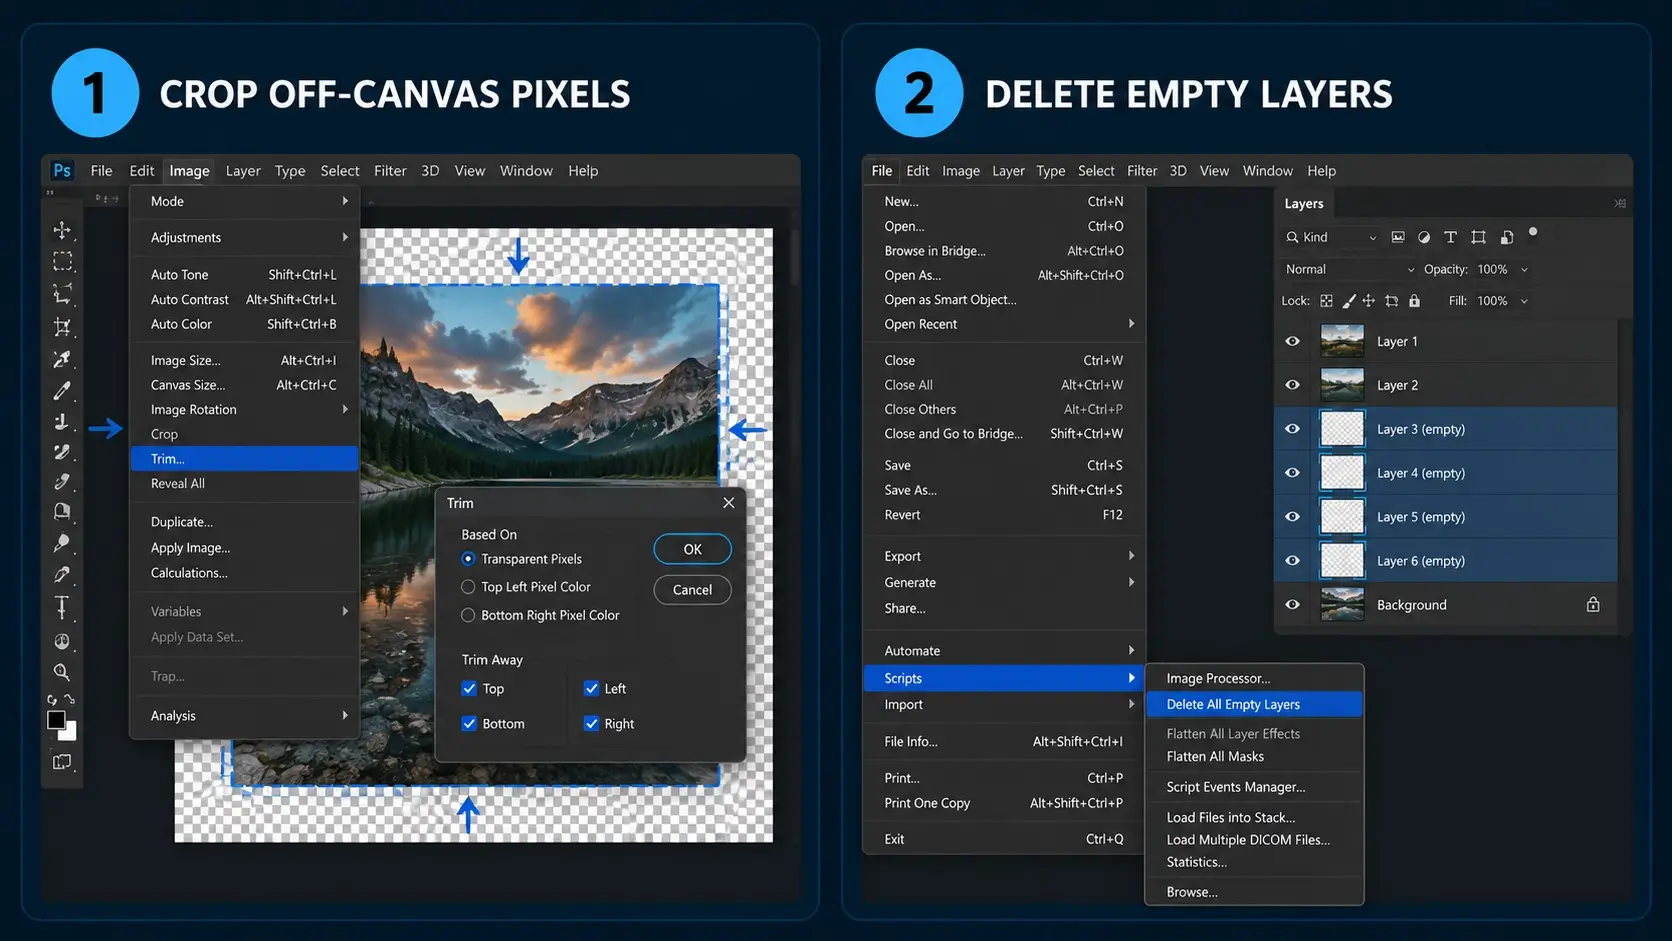Open the Normal blend mode dropdown

tap(1349, 269)
